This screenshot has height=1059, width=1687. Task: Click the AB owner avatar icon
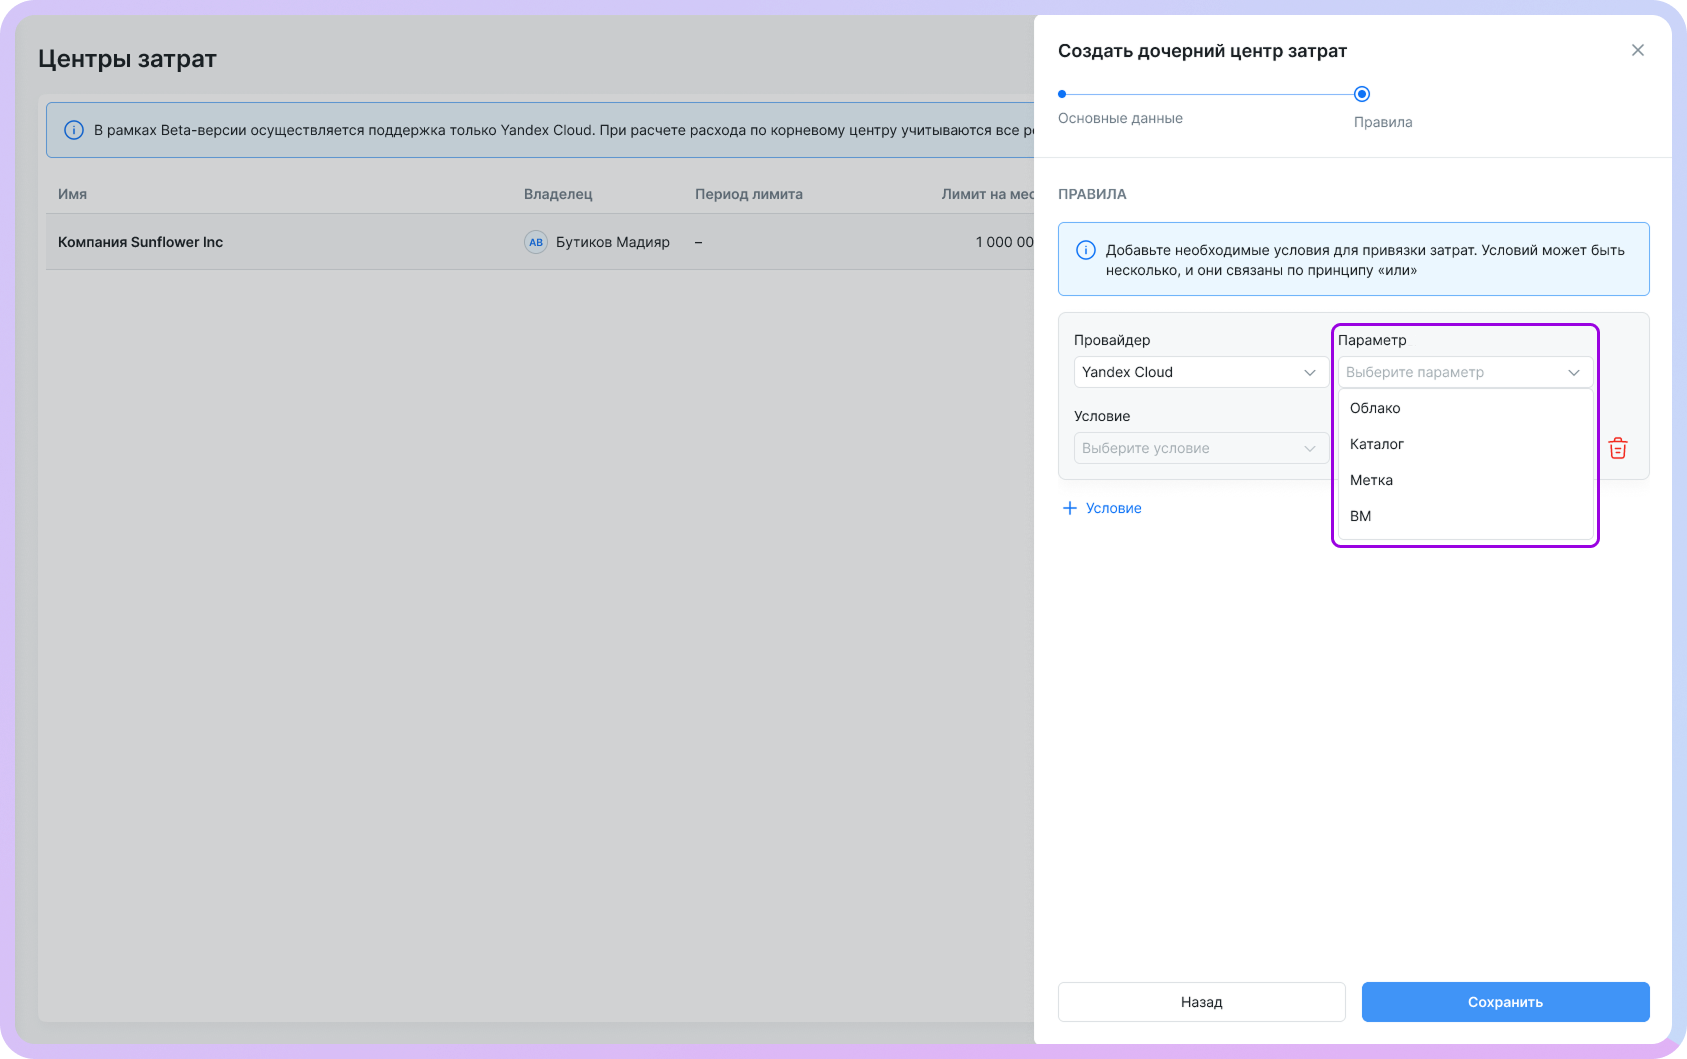point(536,242)
